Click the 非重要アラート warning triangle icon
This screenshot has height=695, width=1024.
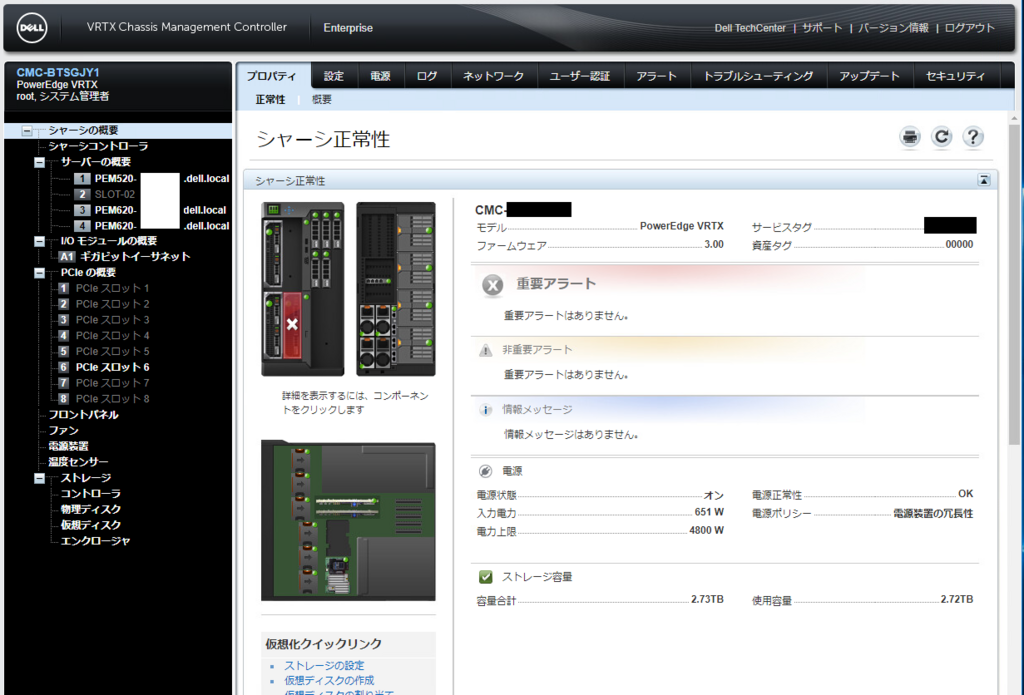(485, 350)
